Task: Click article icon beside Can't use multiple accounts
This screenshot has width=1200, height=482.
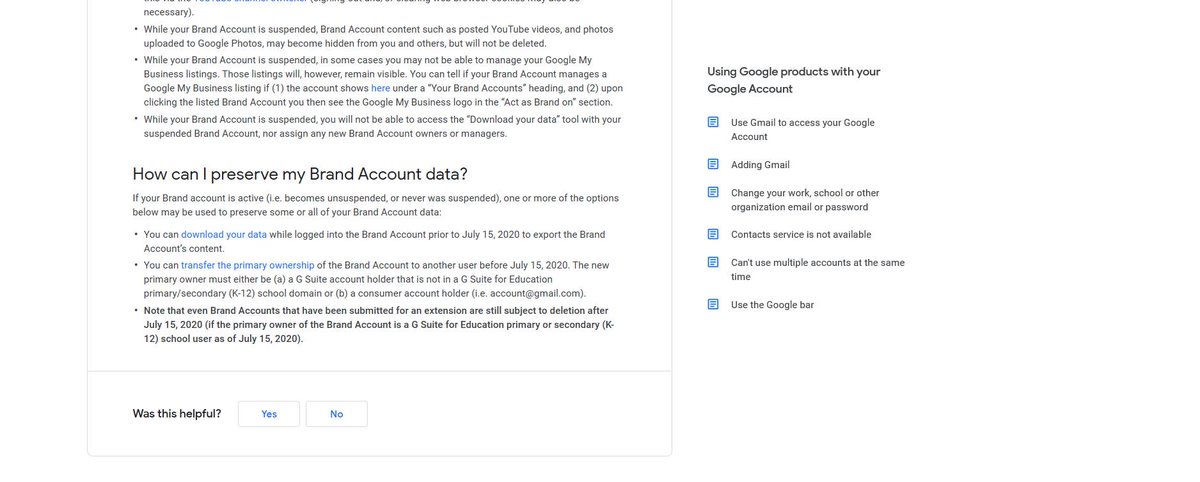Action: [x=713, y=262]
